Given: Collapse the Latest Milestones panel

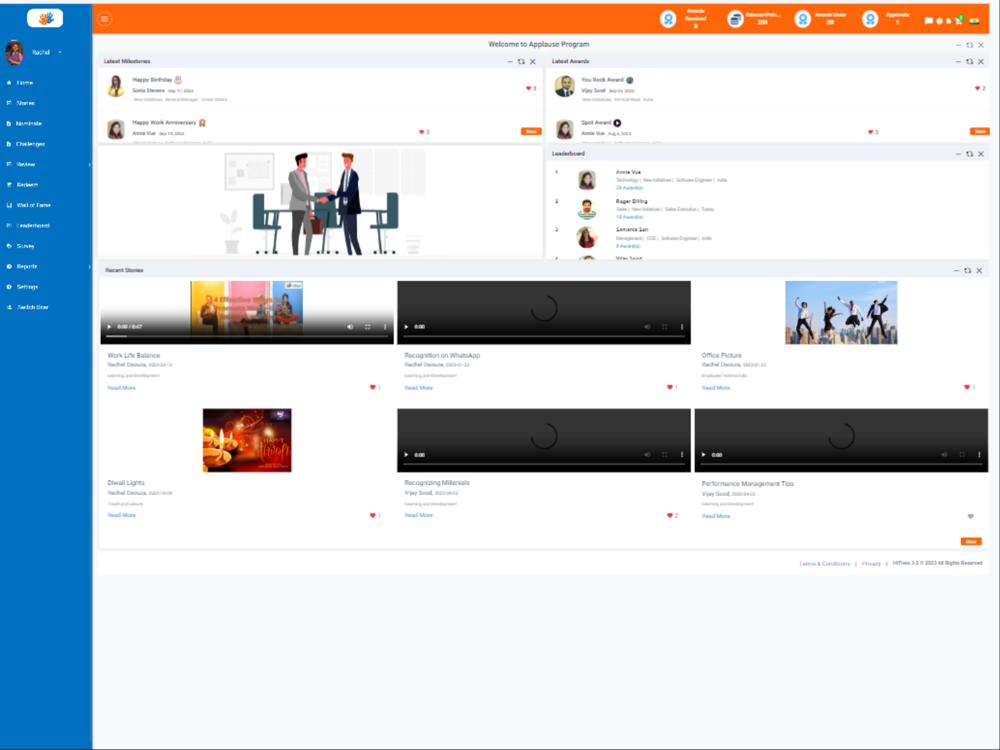Looking at the screenshot, I should click(510, 62).
